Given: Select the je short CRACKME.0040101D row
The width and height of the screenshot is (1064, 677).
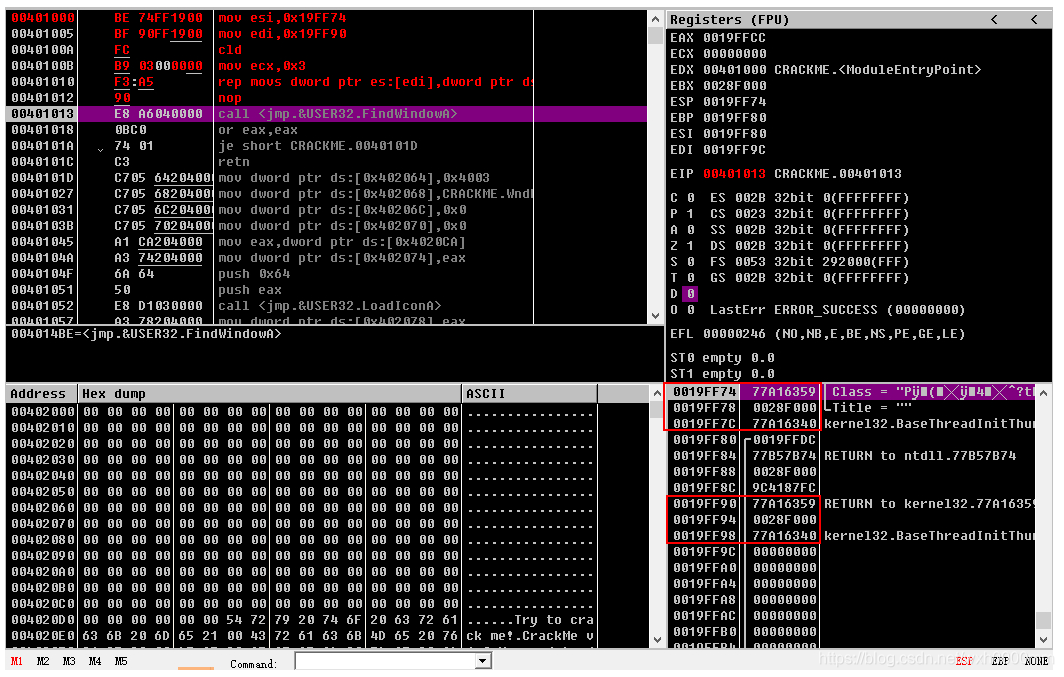Looking at the screenshot, I should tap(326, 146).
